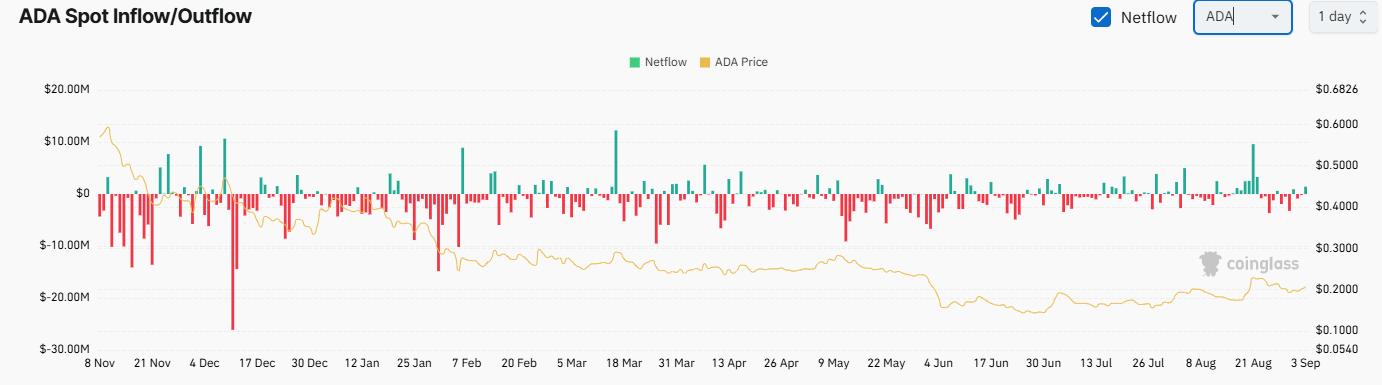Click the $20.00M left axis label

click(67, 89)
